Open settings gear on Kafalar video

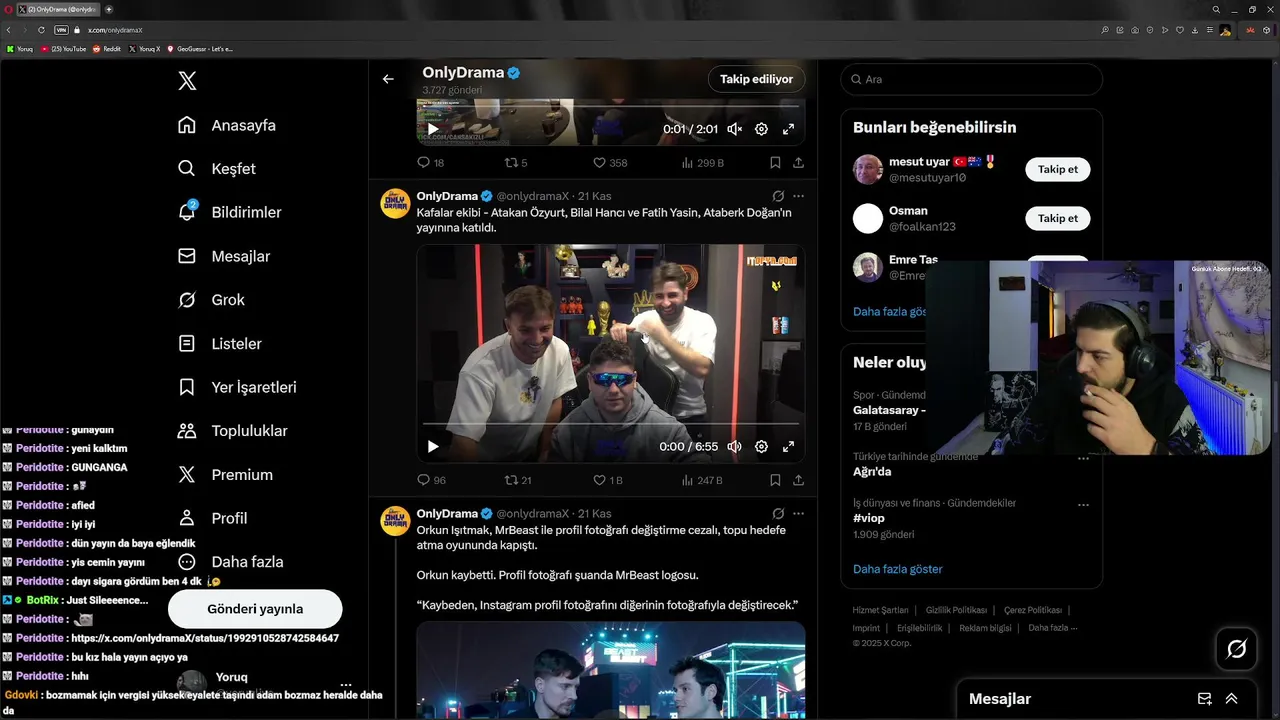click(x=761, y=447)
